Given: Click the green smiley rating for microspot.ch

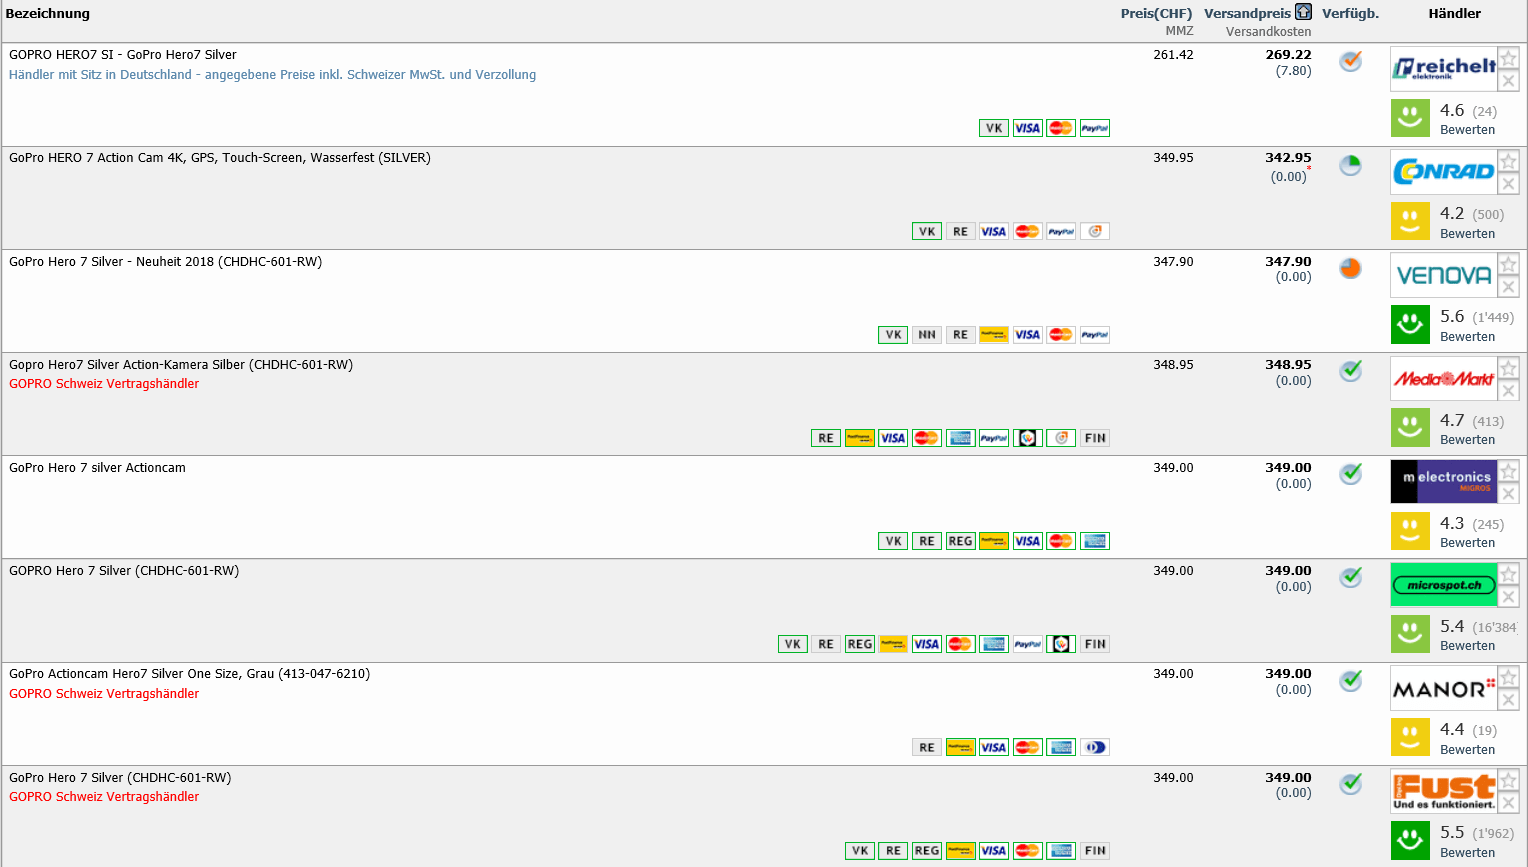Looking at the screenshot, I should pyautogui.click(x=1410, y=634).
